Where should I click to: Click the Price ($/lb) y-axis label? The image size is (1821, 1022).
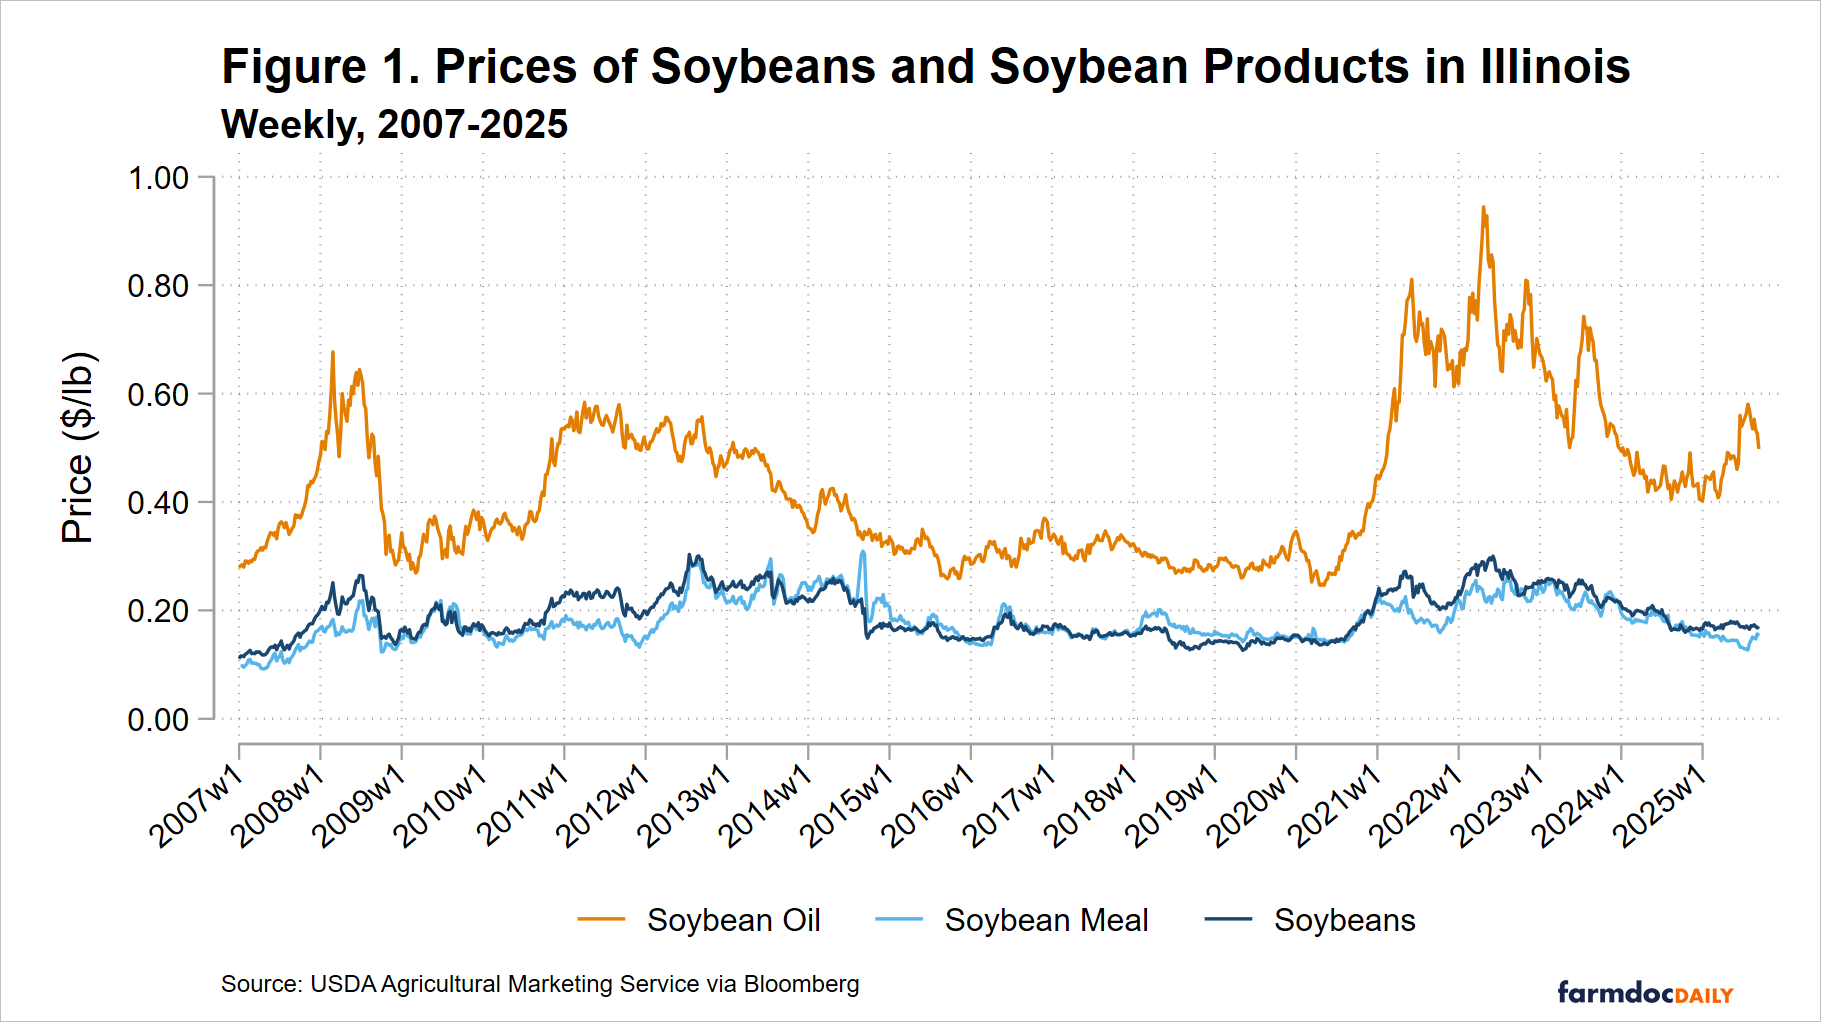[x=77, y=448]
